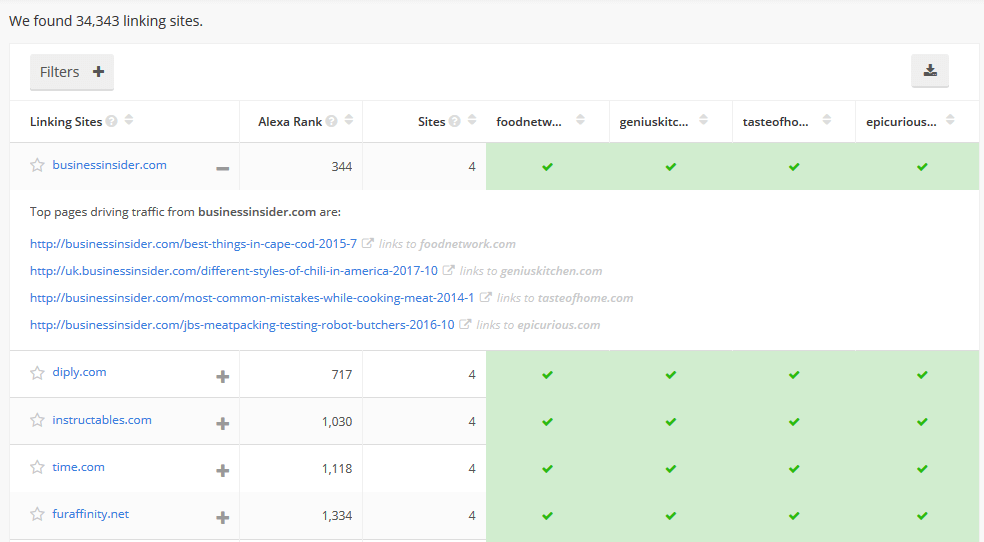Open jbs-meatpacking-testing-robot-butchers URL
This screenshot has height=542, width=984.
242,324
